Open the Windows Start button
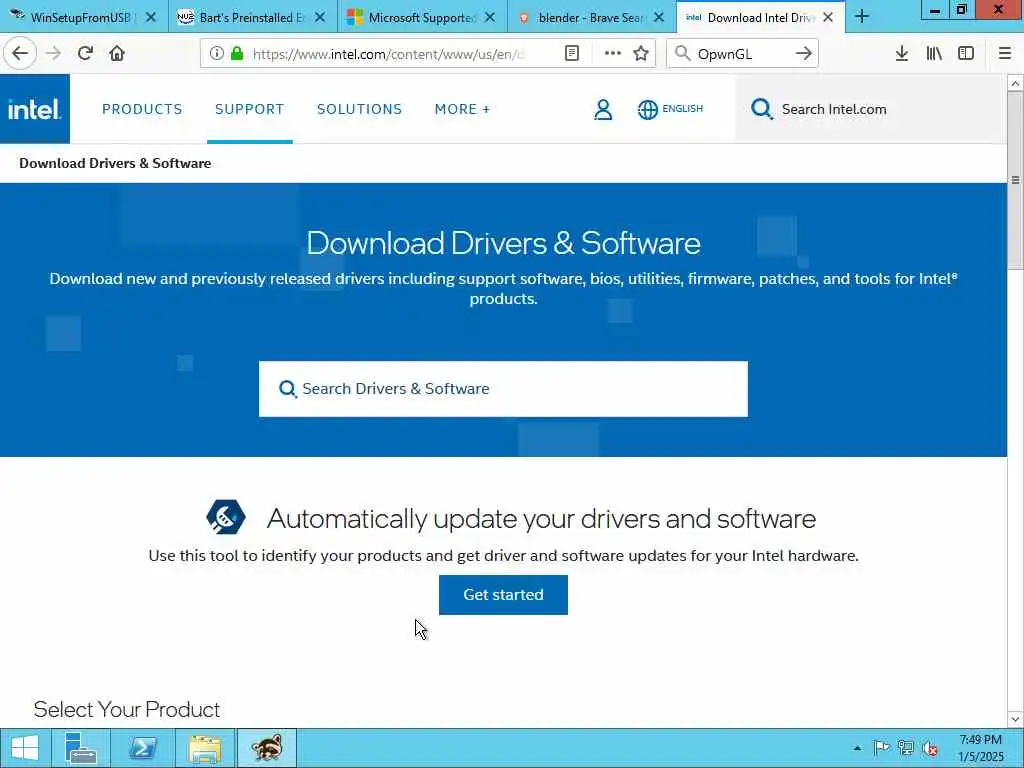1024x768 pixels. (24, 748)
